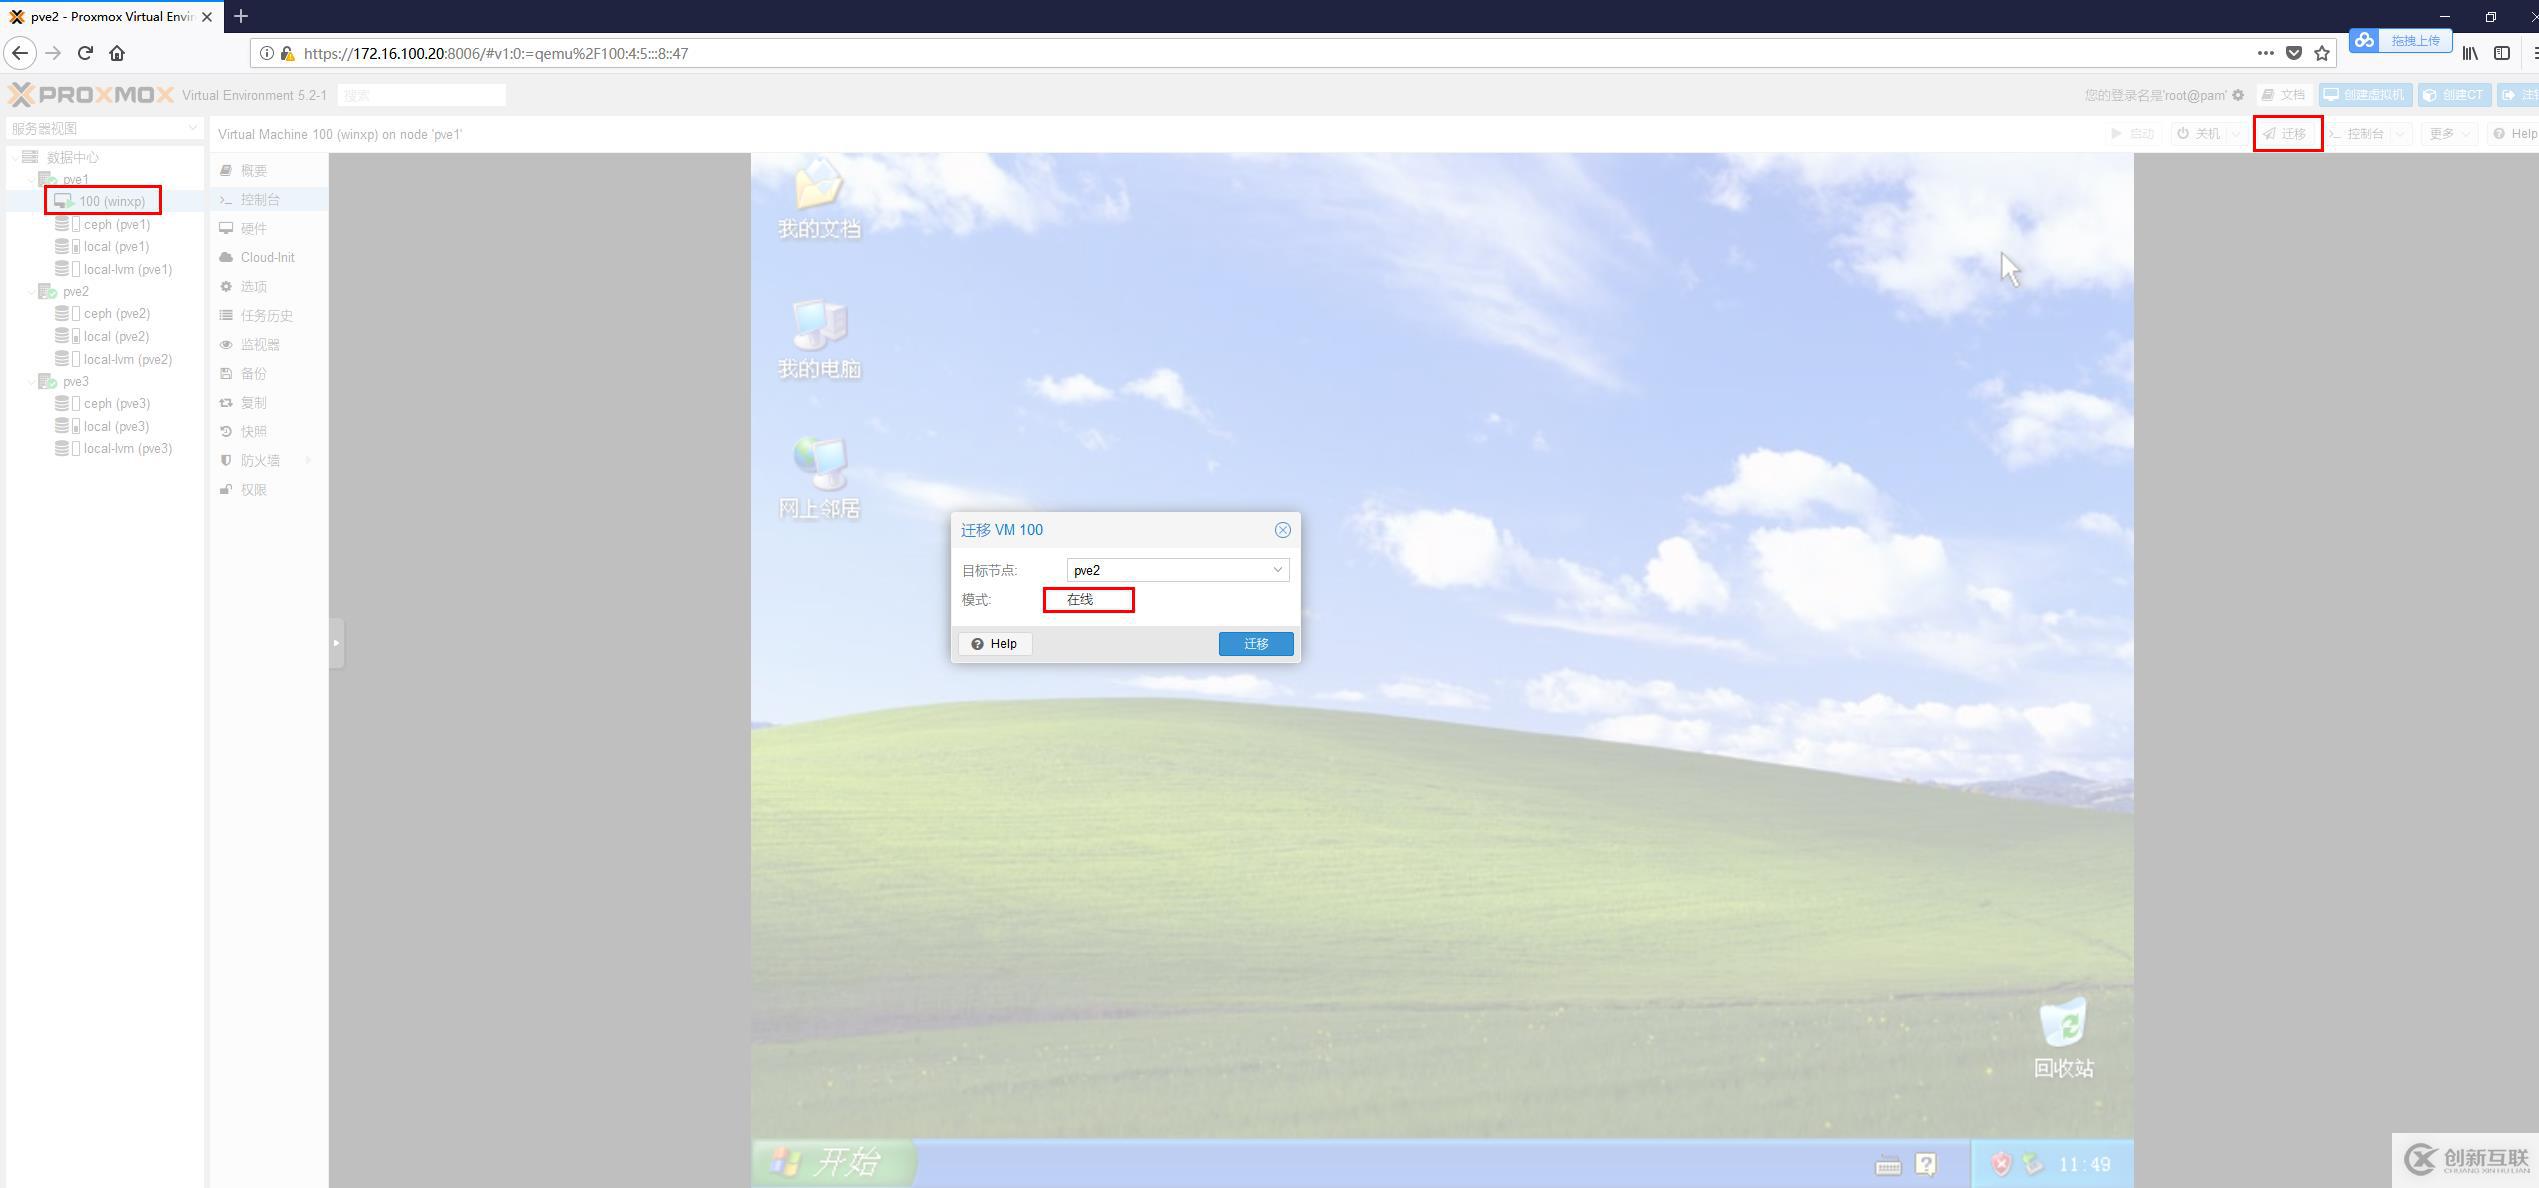Click the 网上邻居 desktop icon
The width and height of the screenshot is (2539, 1188).
point(819,465)
